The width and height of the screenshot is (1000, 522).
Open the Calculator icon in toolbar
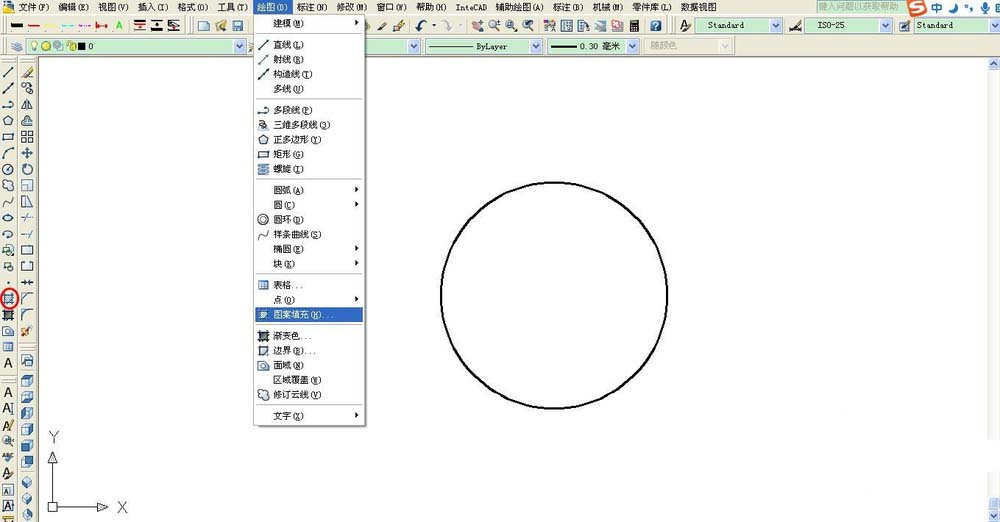pyautogui.click(x=634, y=26)
